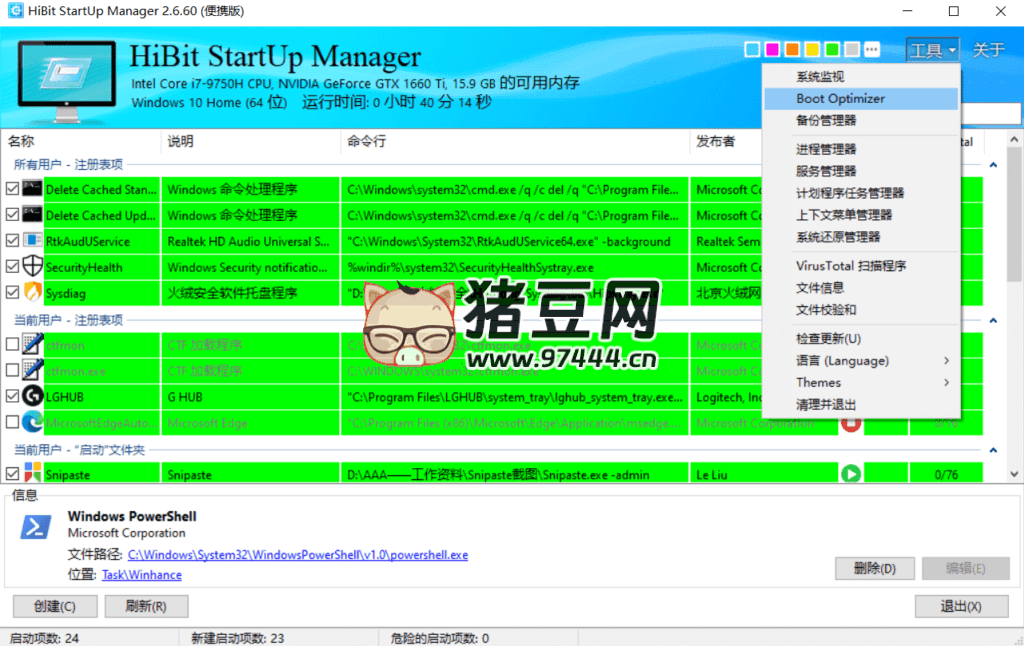This screenshot has height=646, width=1024.
Task: Toggle Sysdiag startup checkbox
Action: pyautogui.click(x=12, y=293)
